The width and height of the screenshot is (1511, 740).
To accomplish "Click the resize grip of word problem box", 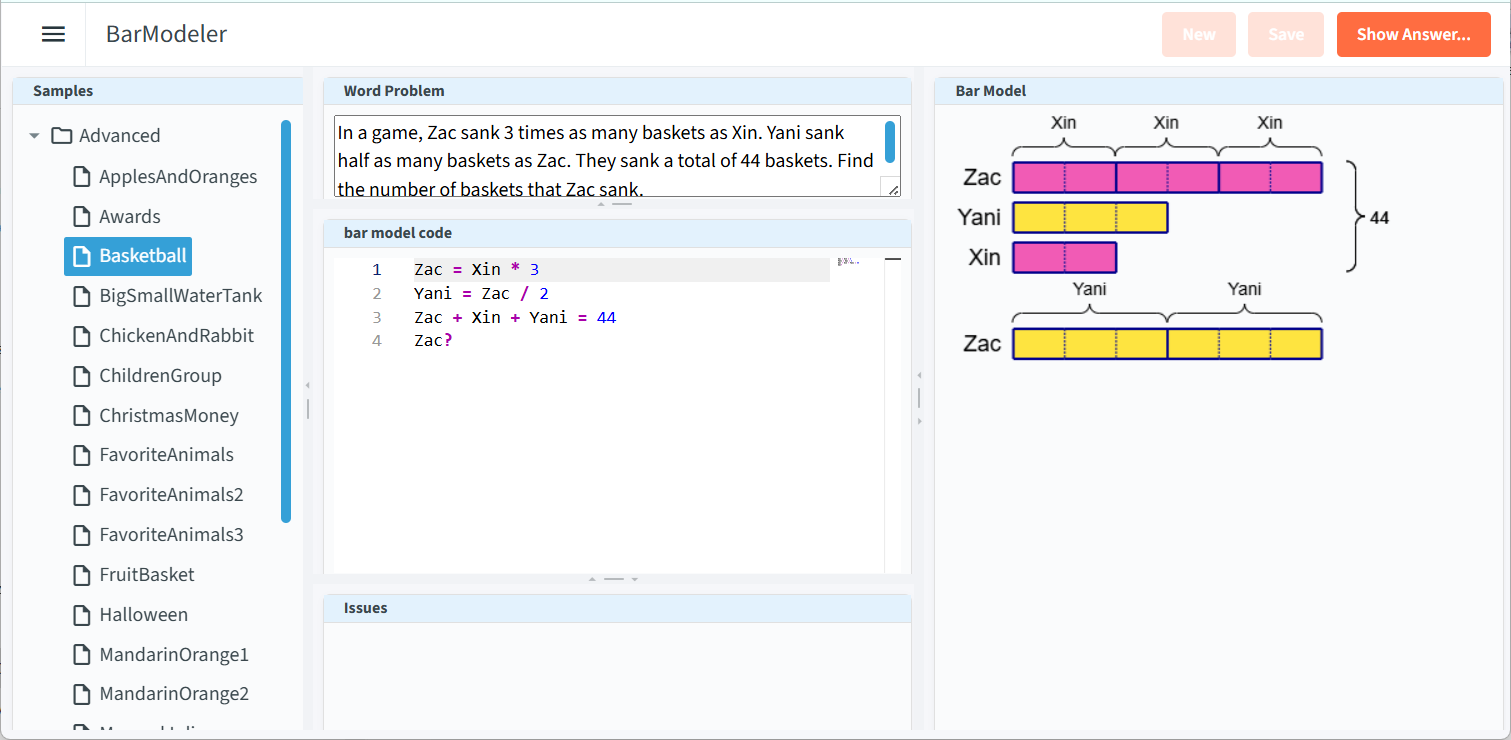I will (x=892, y=189).
